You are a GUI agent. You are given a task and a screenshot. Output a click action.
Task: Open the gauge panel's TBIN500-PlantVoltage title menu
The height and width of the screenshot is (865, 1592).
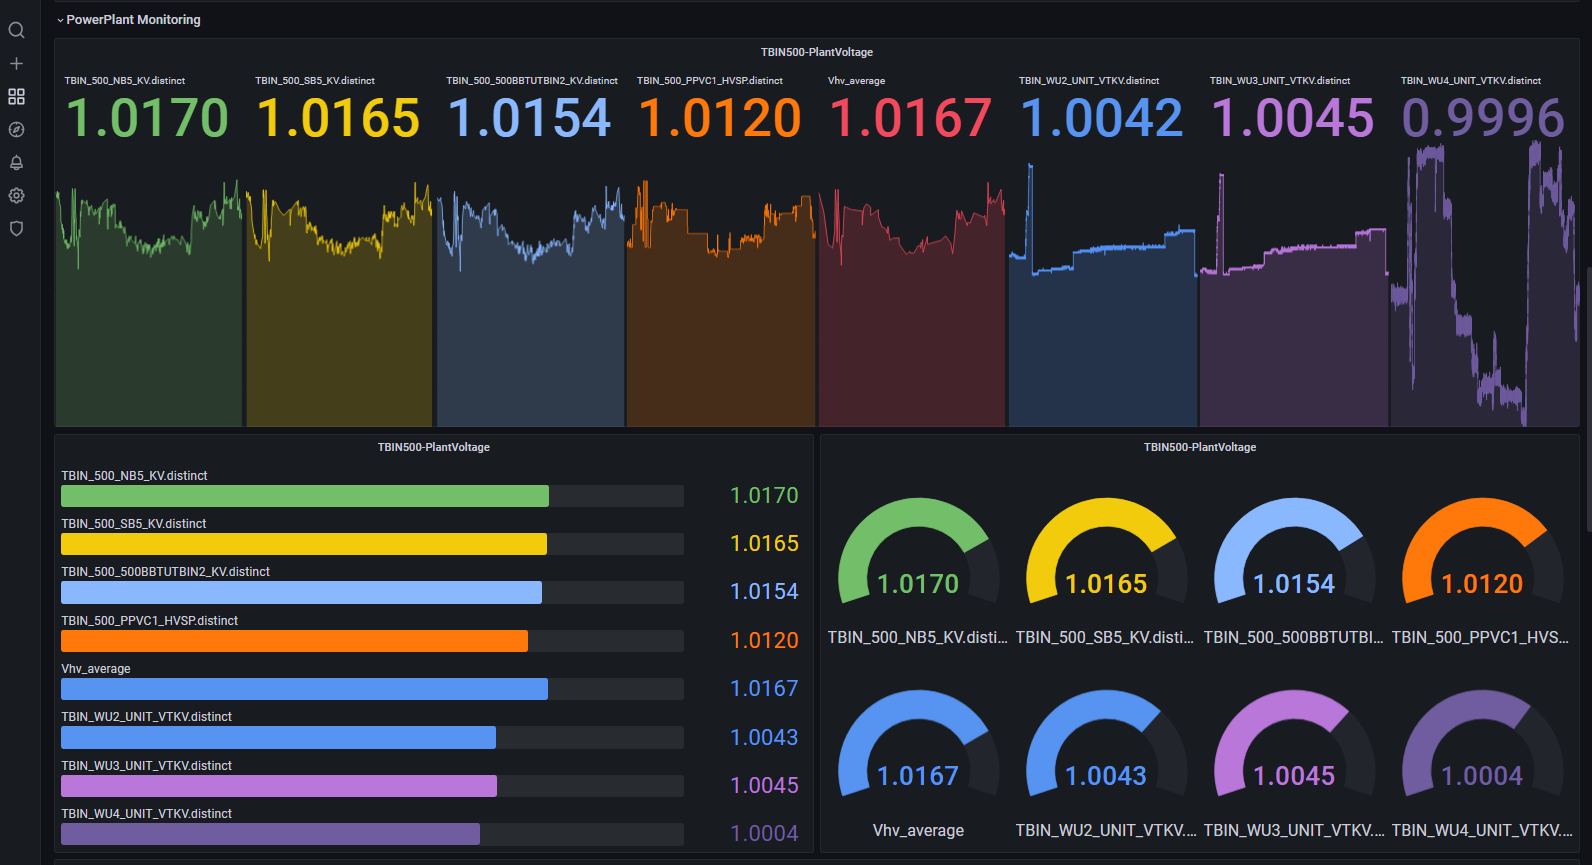pos(1199,447)
